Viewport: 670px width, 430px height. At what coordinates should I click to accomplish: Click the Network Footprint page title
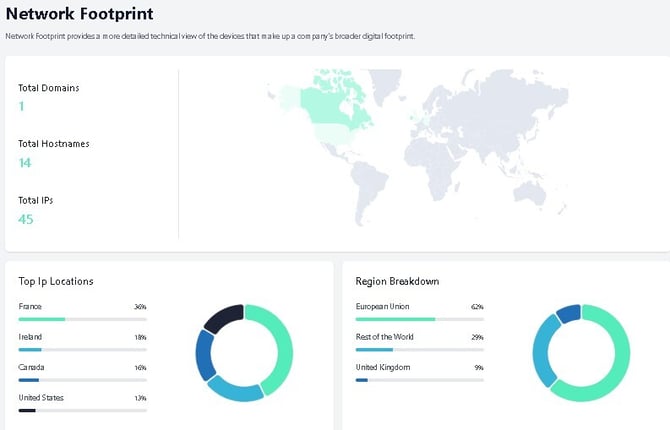coord(79,13)
